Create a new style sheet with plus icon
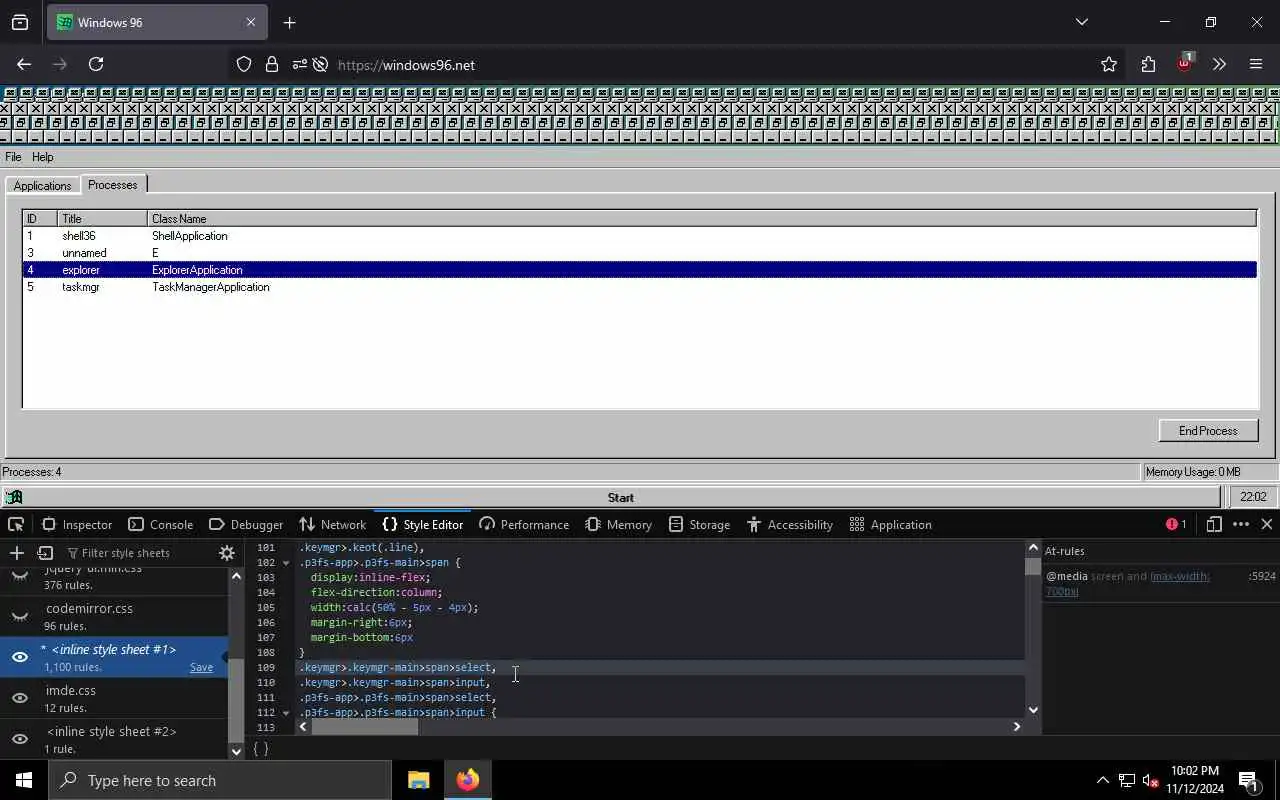Screen dimensions: 1280x800 (17, 553)
